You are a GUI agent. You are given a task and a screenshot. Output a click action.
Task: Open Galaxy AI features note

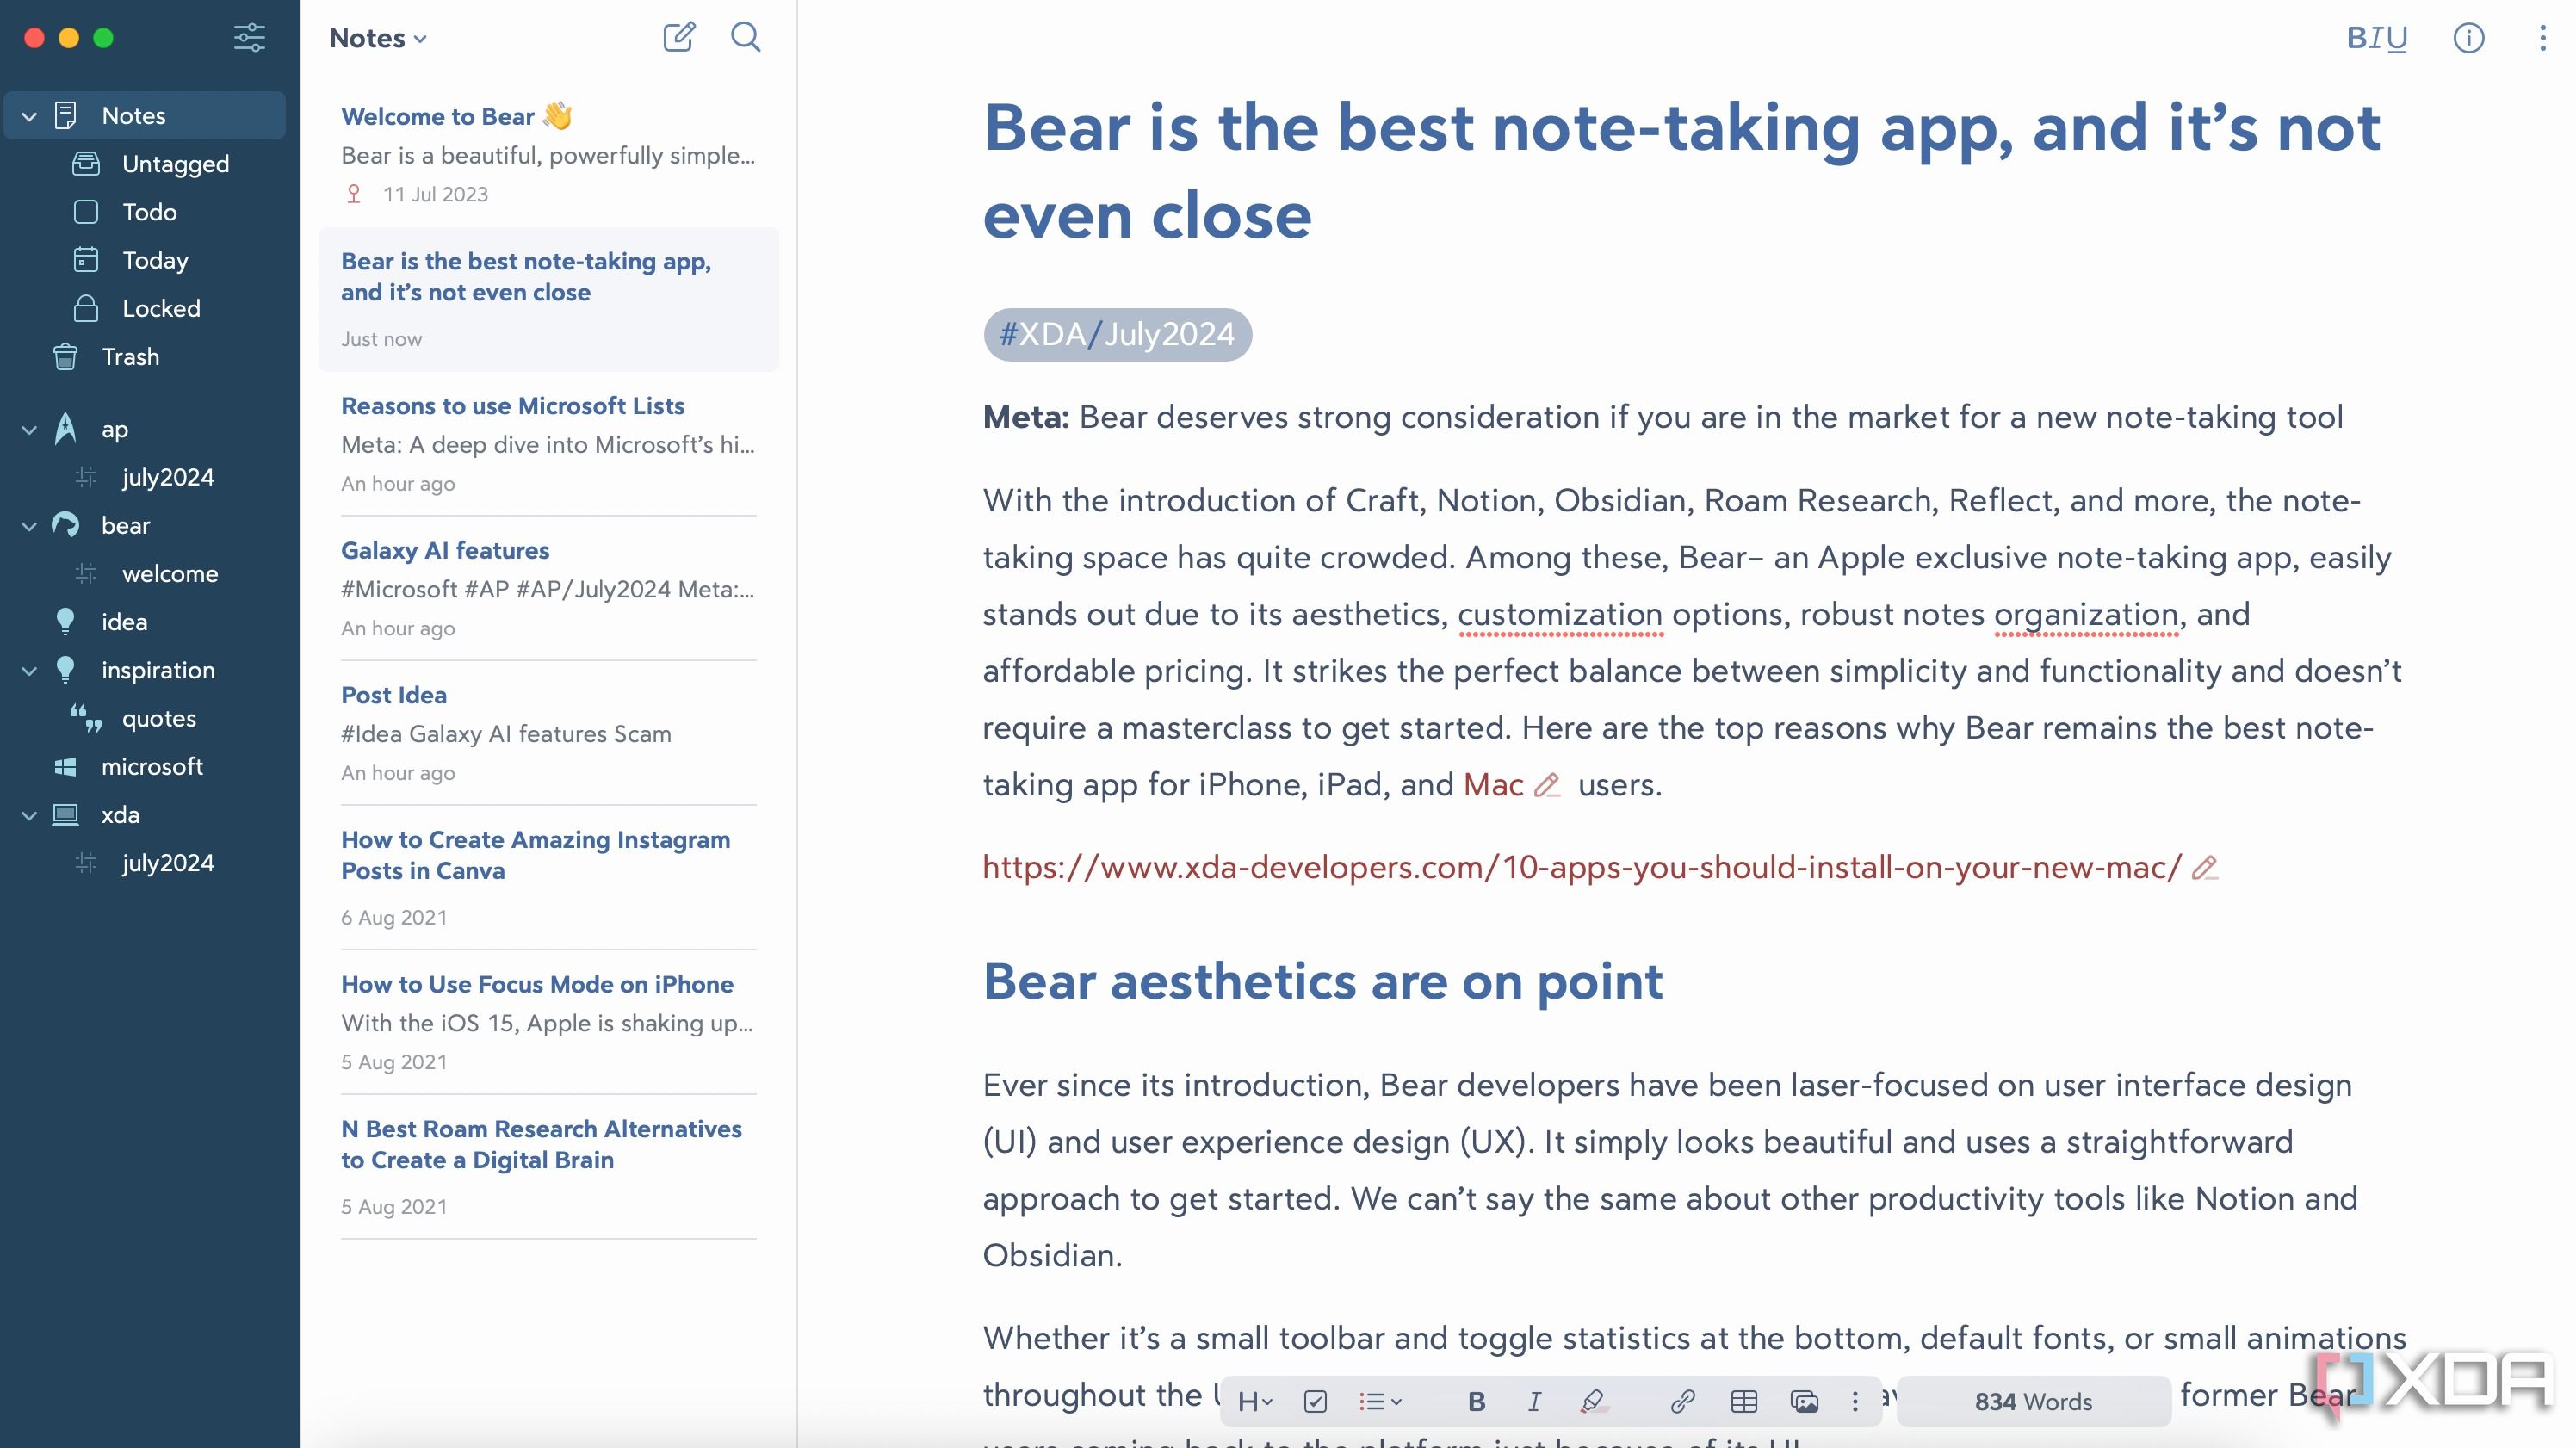(x=548, y=588)
